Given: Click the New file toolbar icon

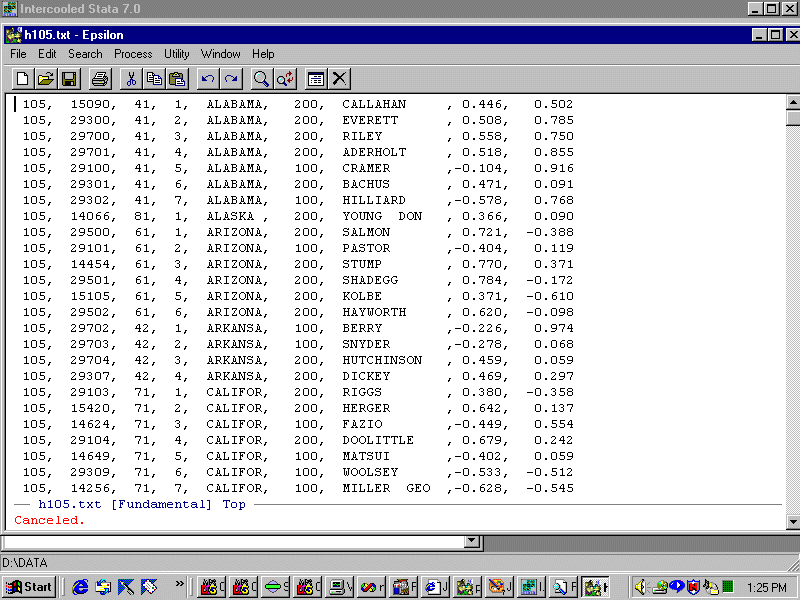Looking at the screenshot, I should point(23,79).
